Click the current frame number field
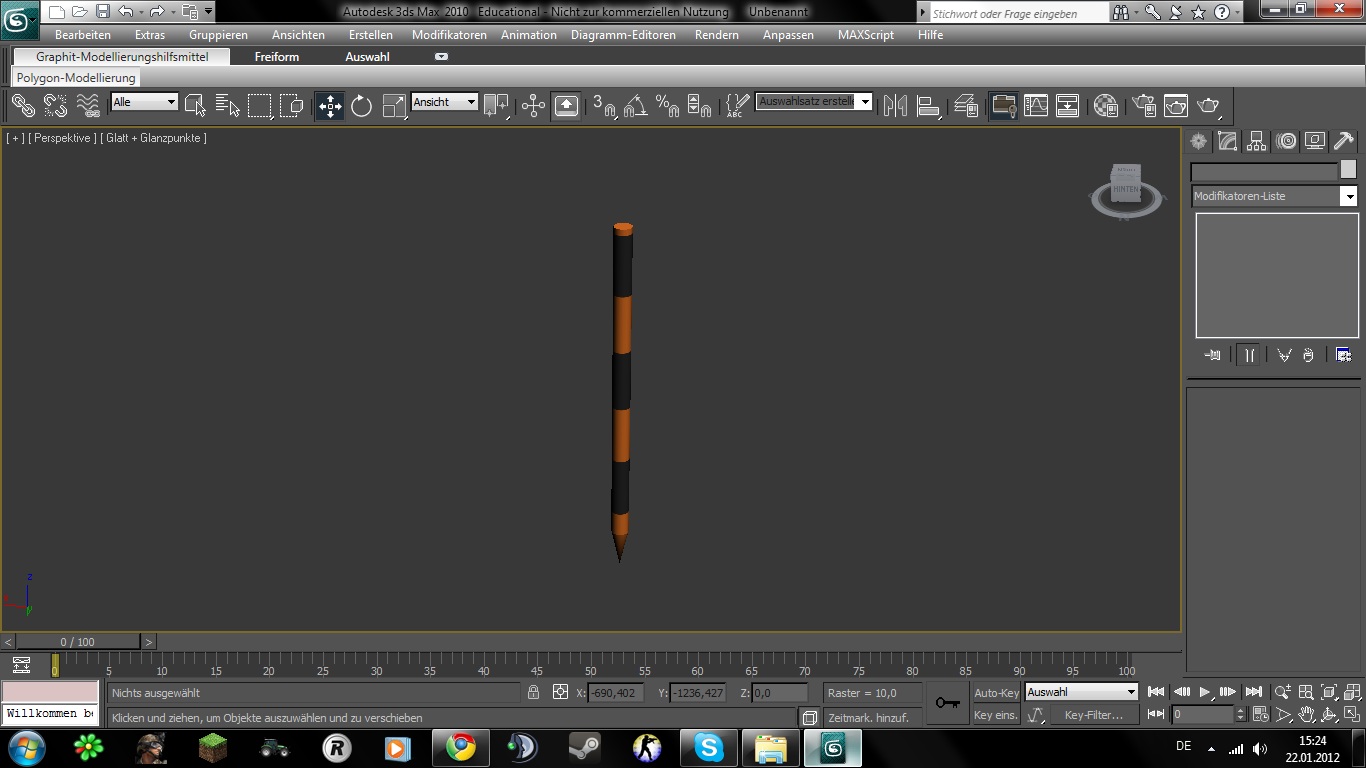The image size is (1366, 768). [x=1203, y=714]
